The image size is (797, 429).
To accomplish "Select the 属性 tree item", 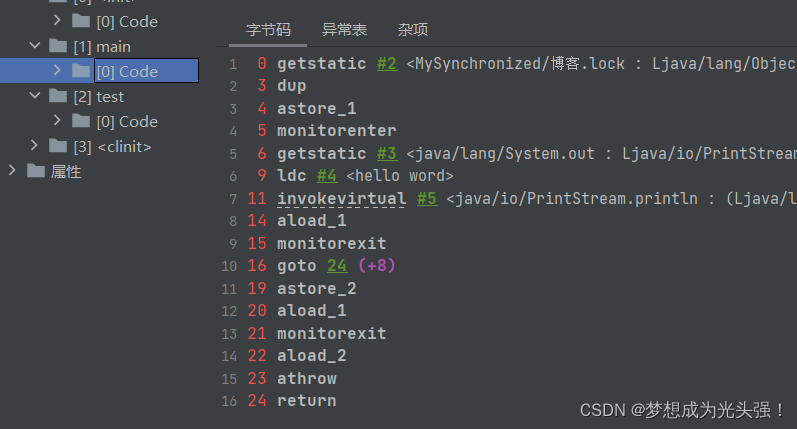I will (66, 172).
